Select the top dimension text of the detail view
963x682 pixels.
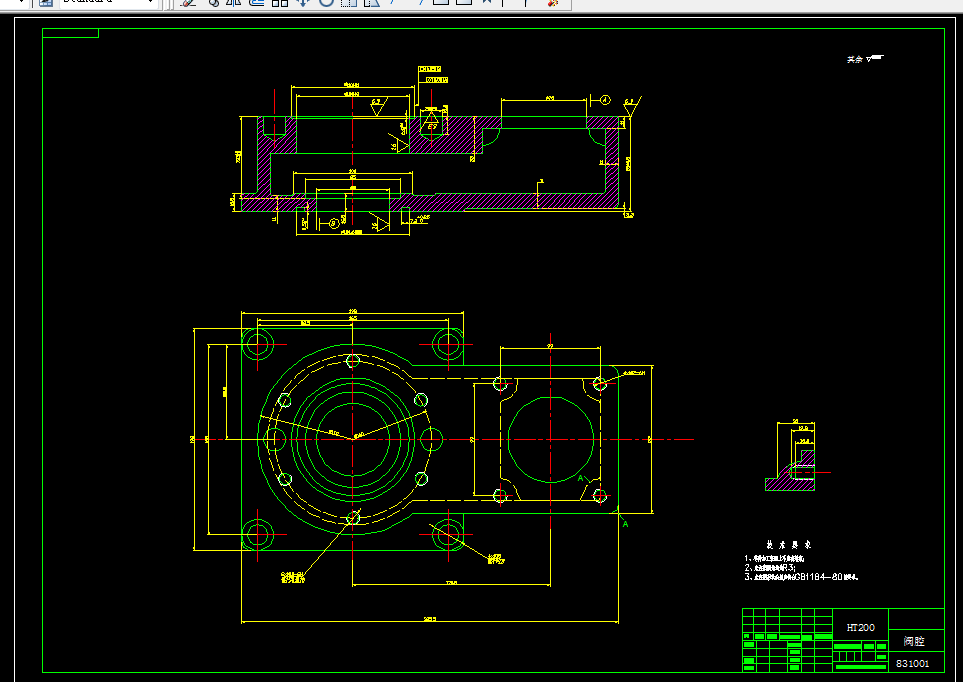click(795, 421)
